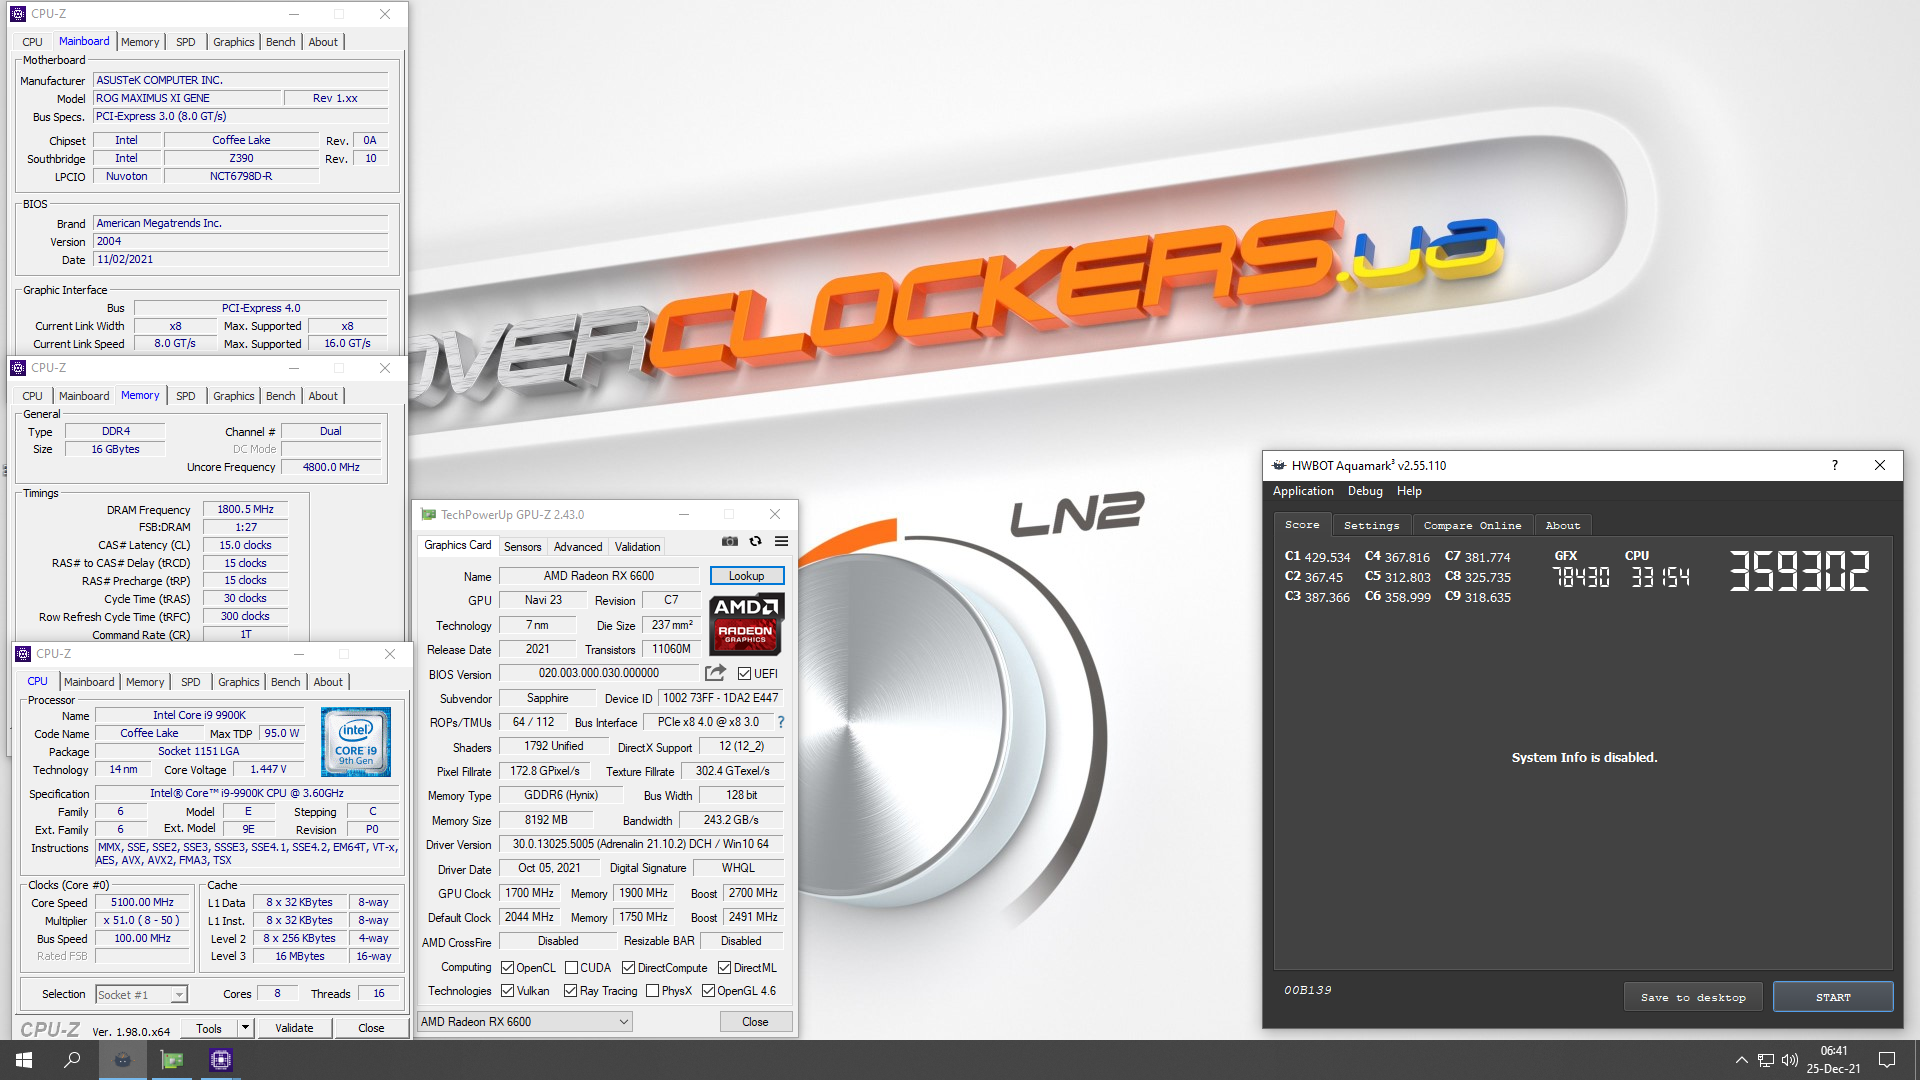The width and height of the screenshot is (1920, 1080).
Task: Click the 359302 score display in Aquamark
Action: coord(1800,572)
